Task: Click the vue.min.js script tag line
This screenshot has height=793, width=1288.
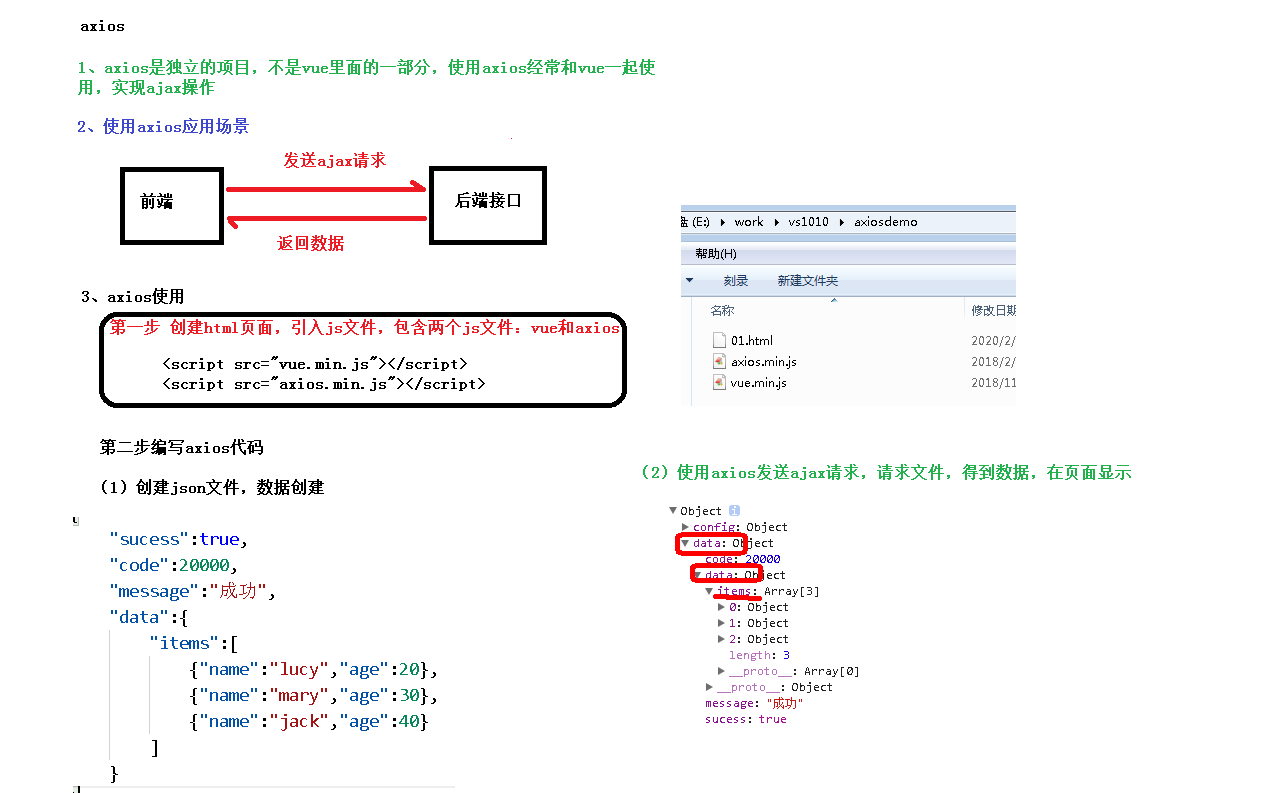Action: point(314,364)
